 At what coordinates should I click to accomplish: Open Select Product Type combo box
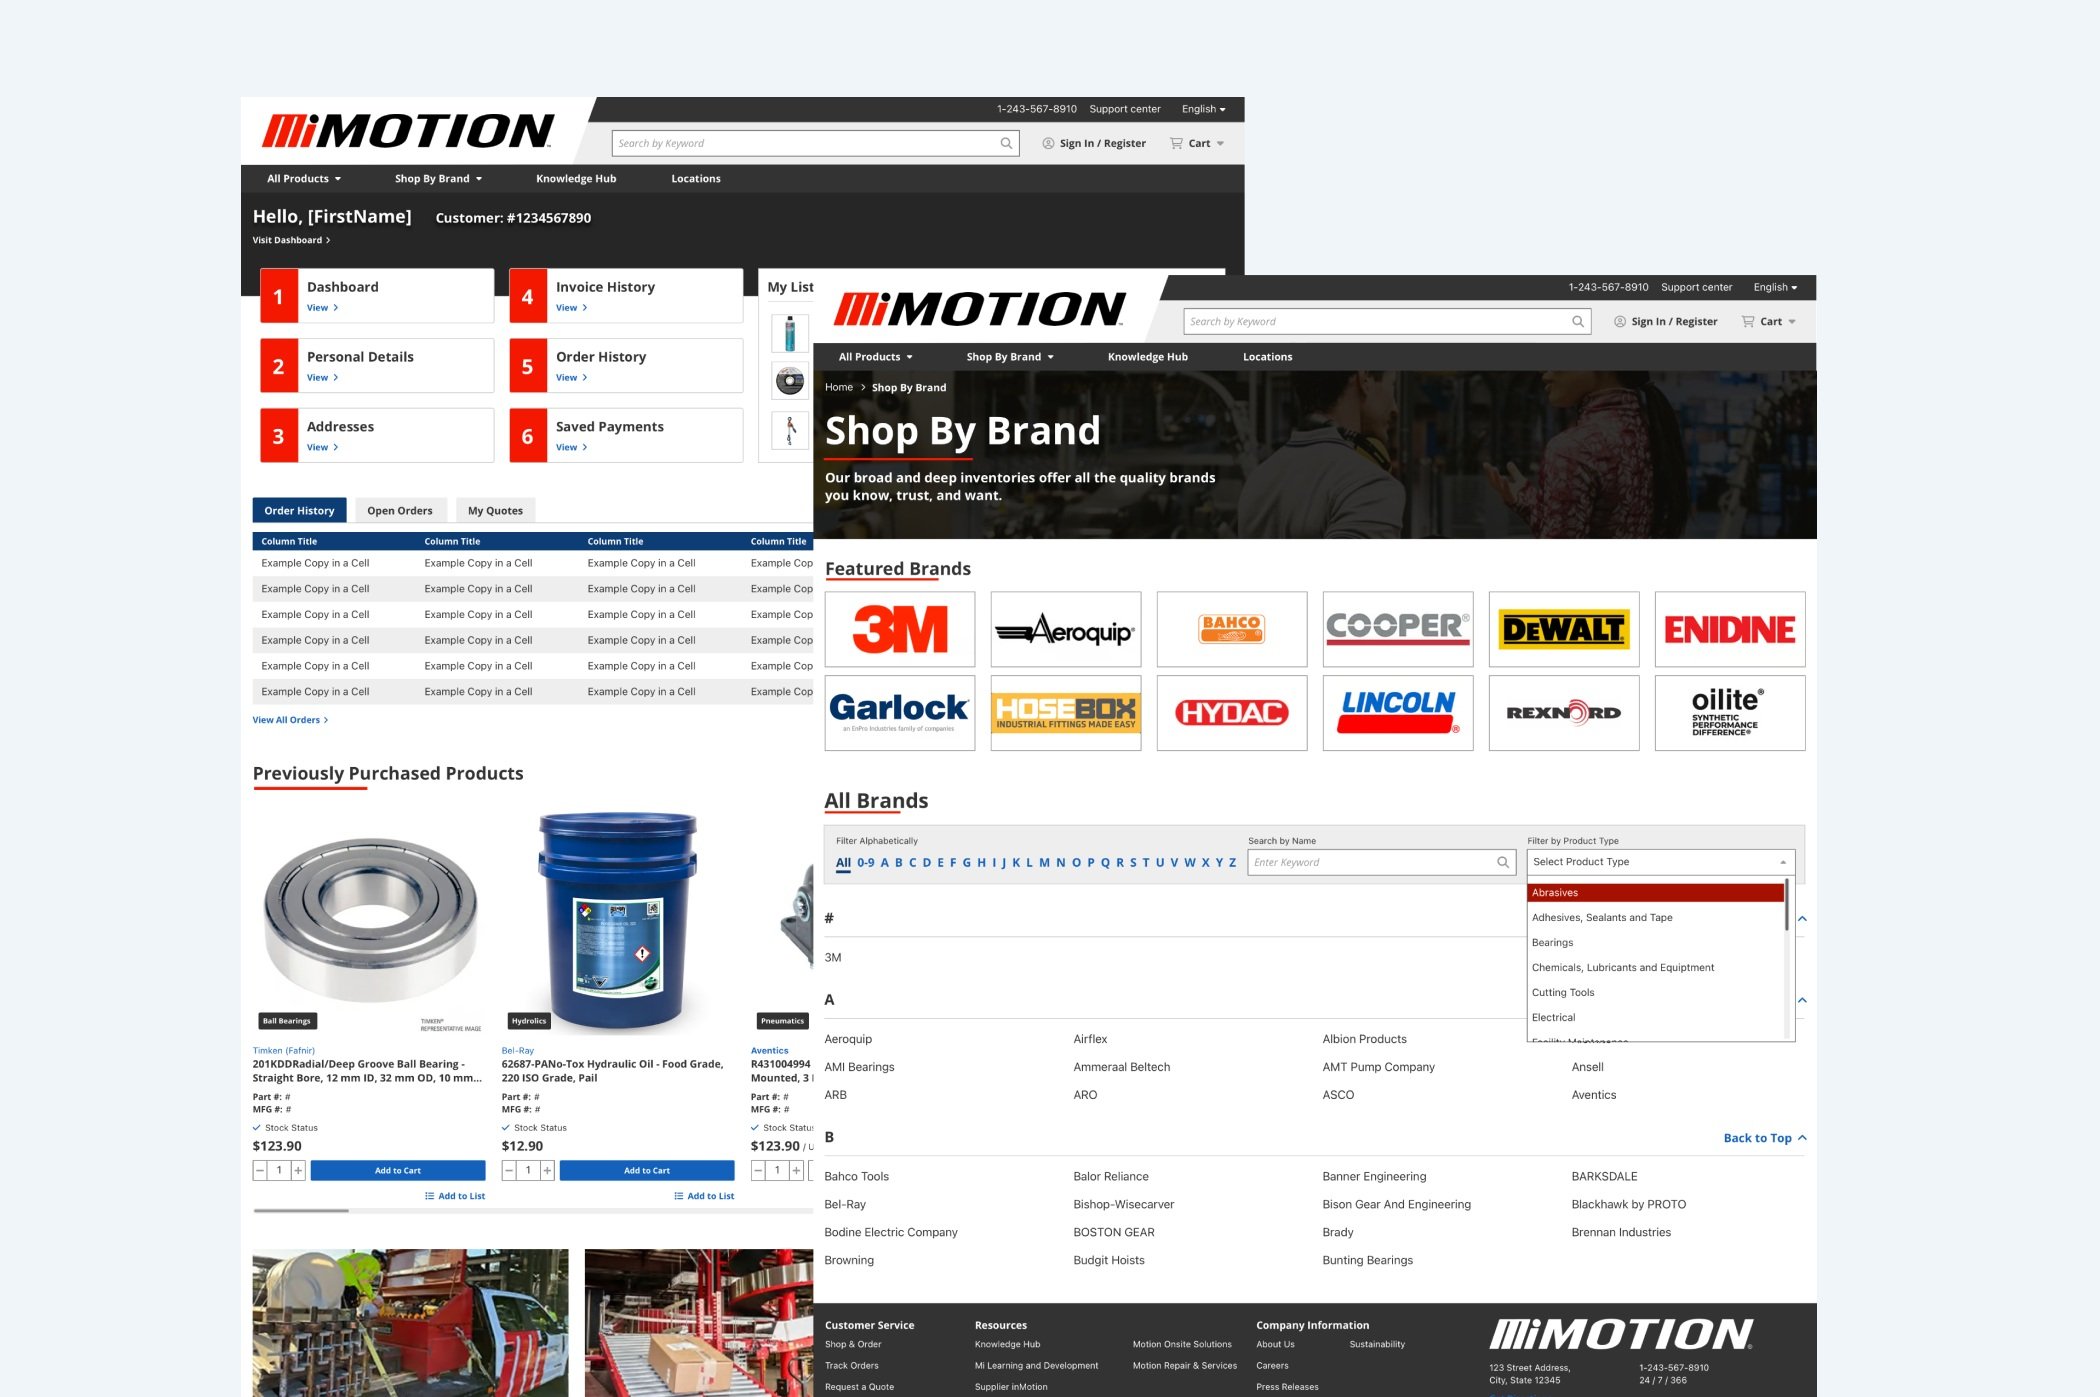(x=1660, y=862)
